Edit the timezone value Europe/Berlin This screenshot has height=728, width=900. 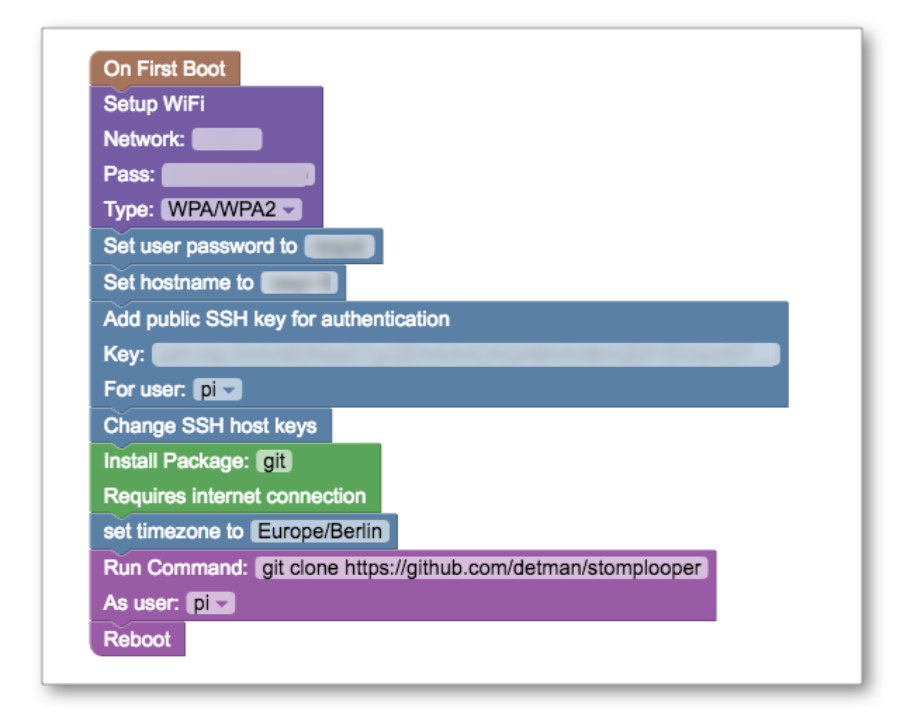[x=320, y=531]
